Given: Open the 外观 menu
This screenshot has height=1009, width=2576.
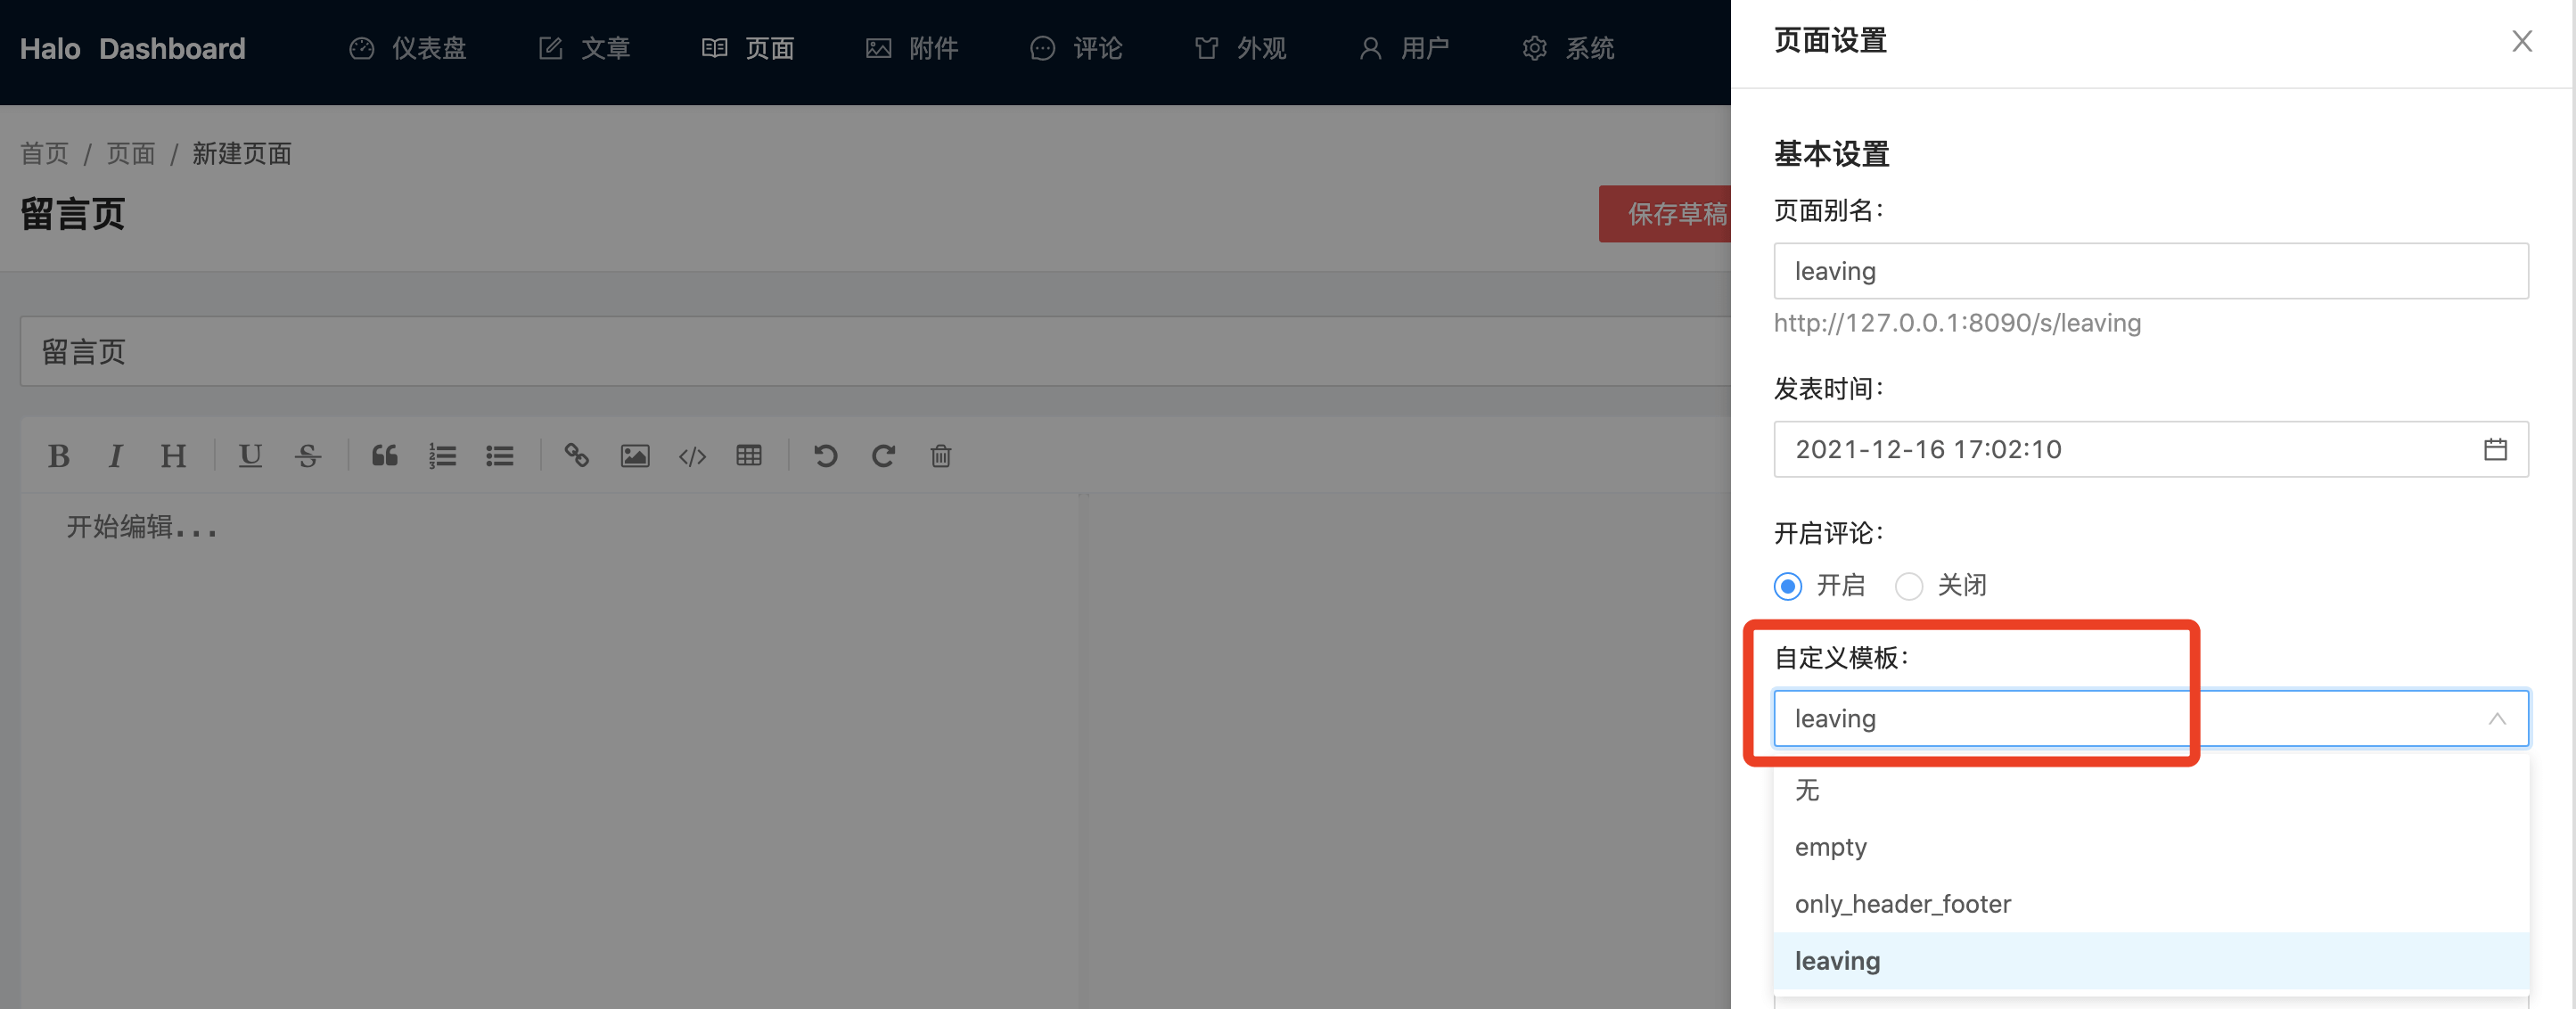Looking at the screenshot, I should 1241,48.
